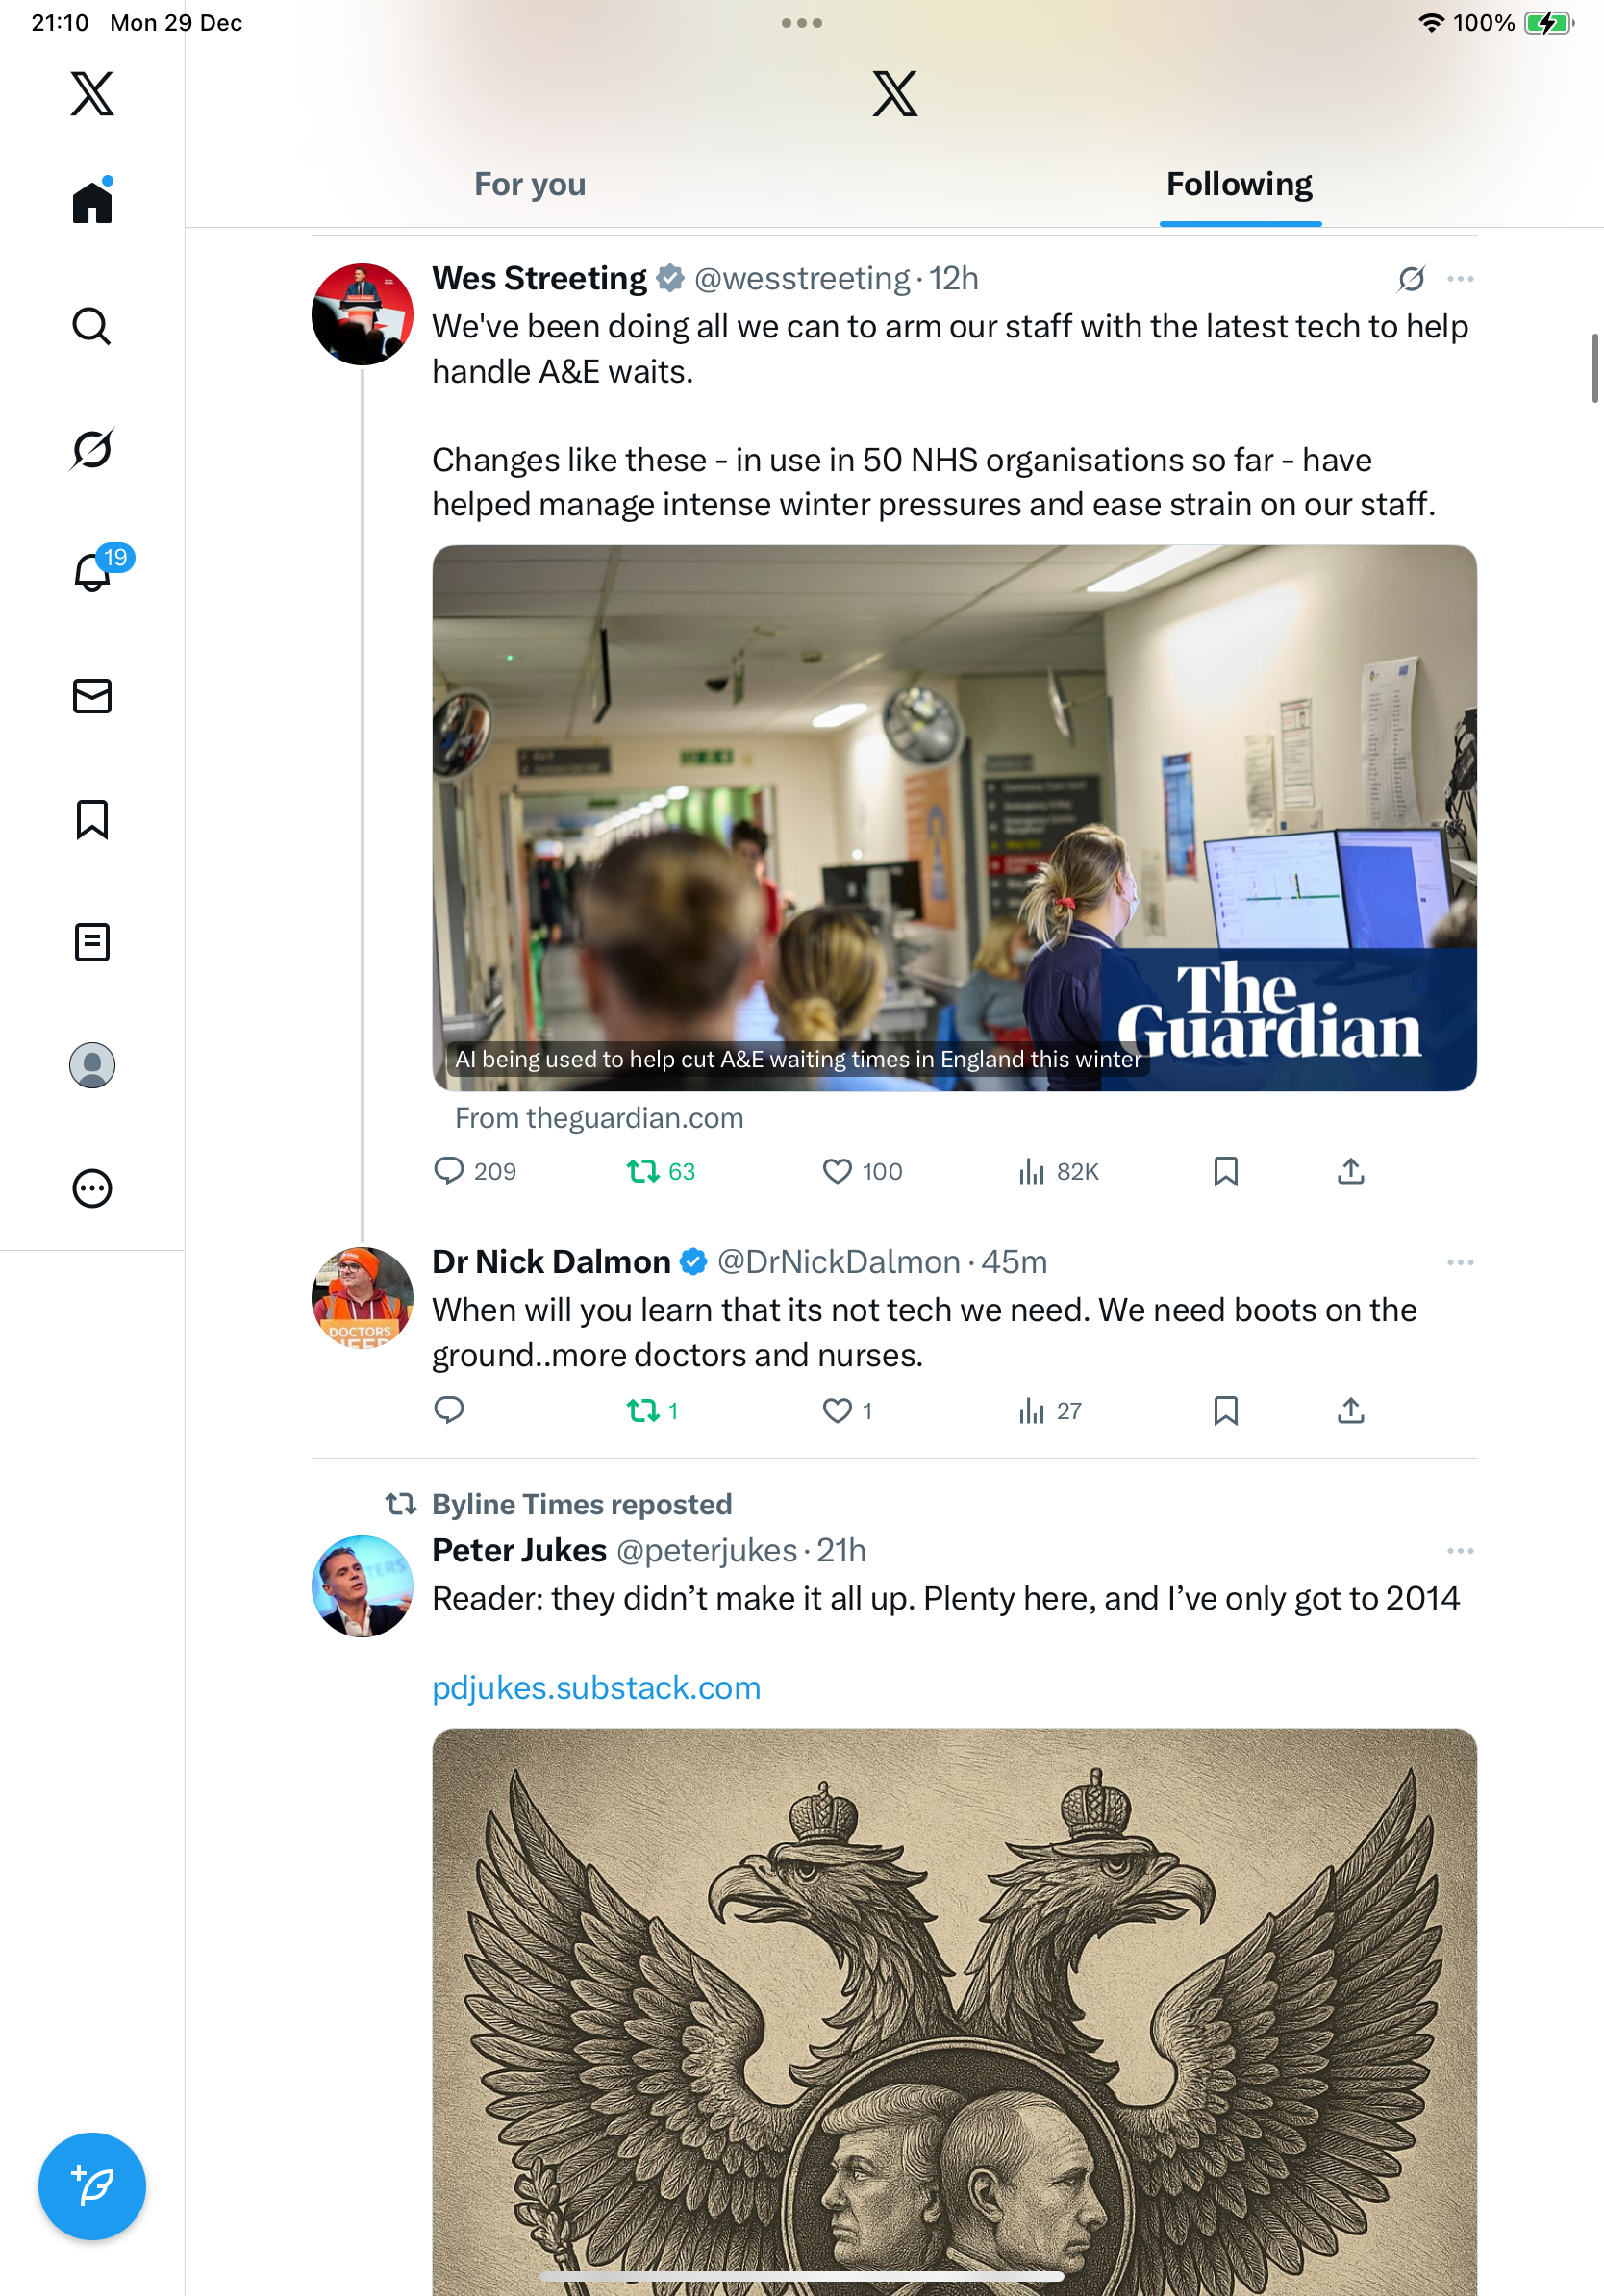Open Messages envelope in sidebar
The height and width of the screenshot is (2296, 1604).
[x=92, y=696]
